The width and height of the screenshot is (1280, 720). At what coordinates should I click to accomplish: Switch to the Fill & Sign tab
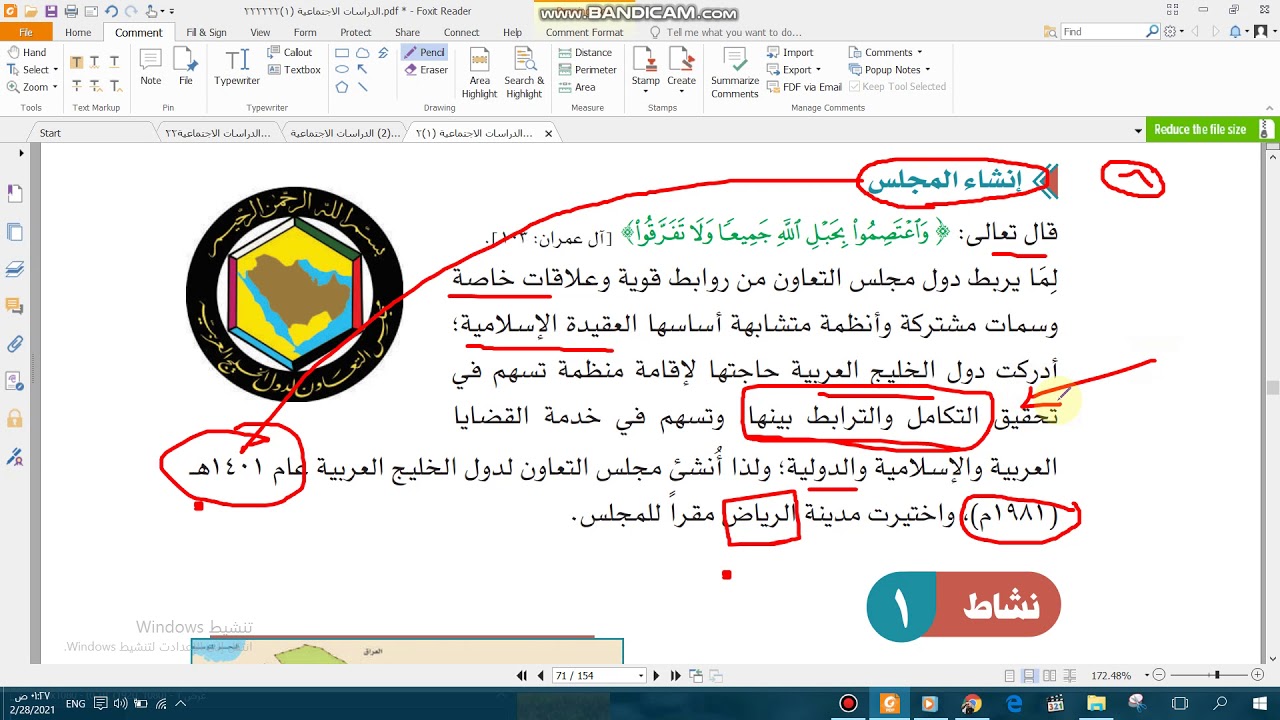click(x=206, y=32)
